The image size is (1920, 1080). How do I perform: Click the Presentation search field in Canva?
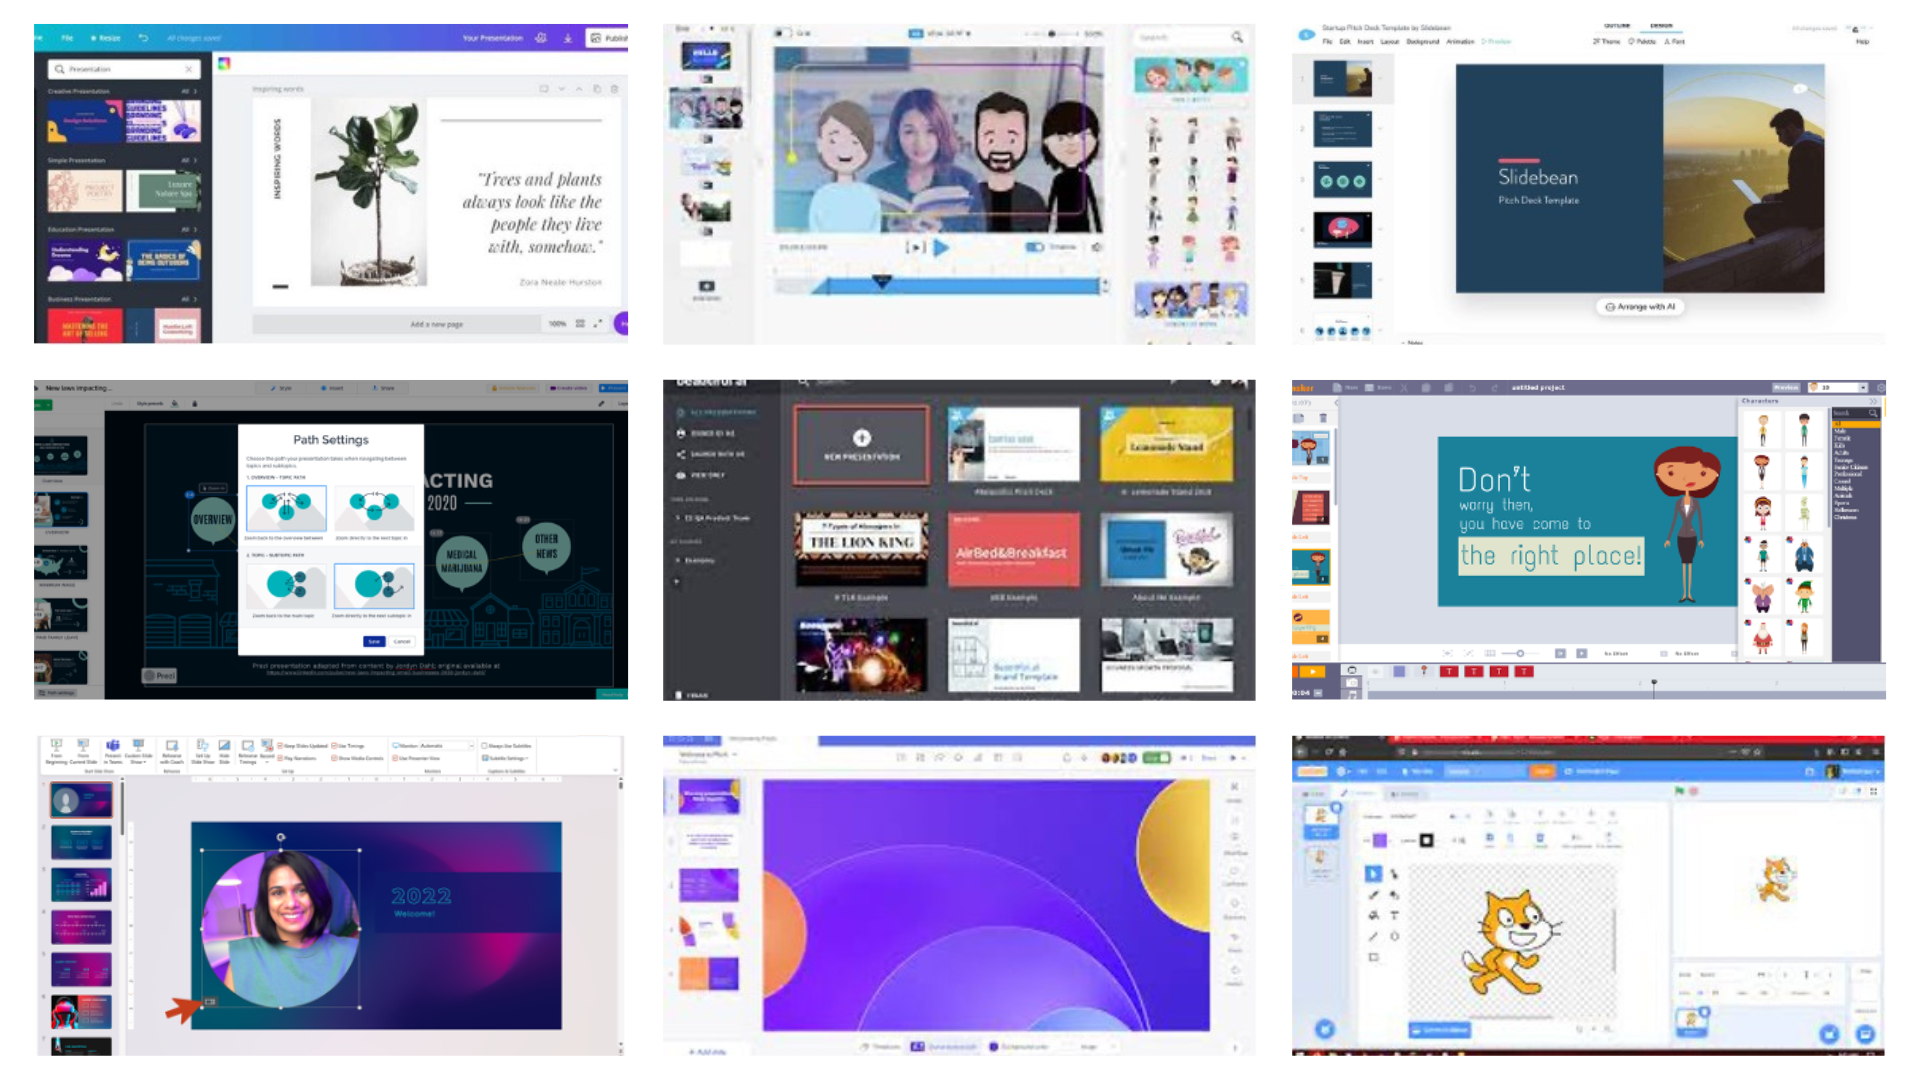pos(124,69)
